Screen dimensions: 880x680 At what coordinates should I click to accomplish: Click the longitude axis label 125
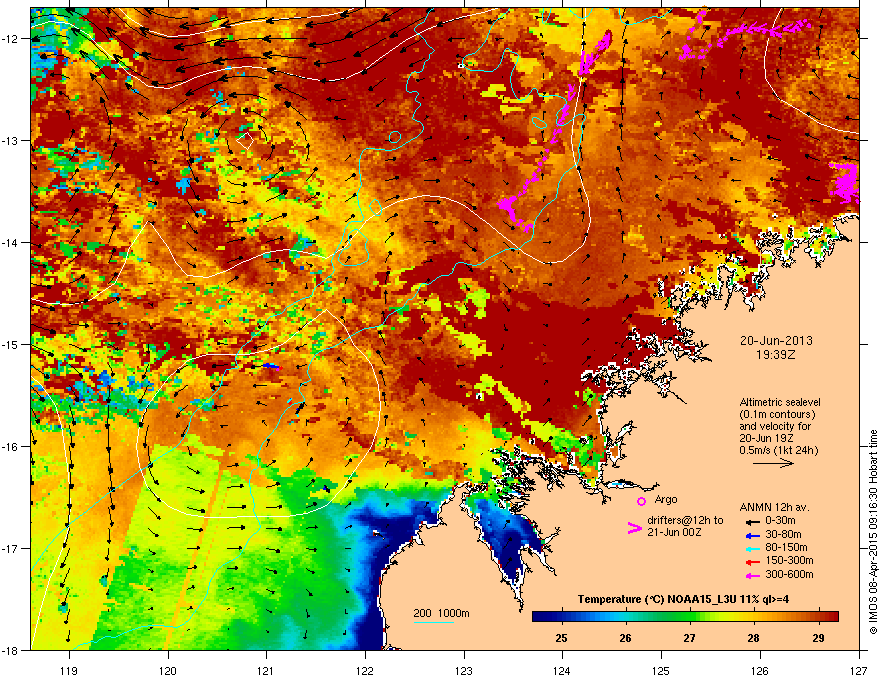(x=661, y=670)
